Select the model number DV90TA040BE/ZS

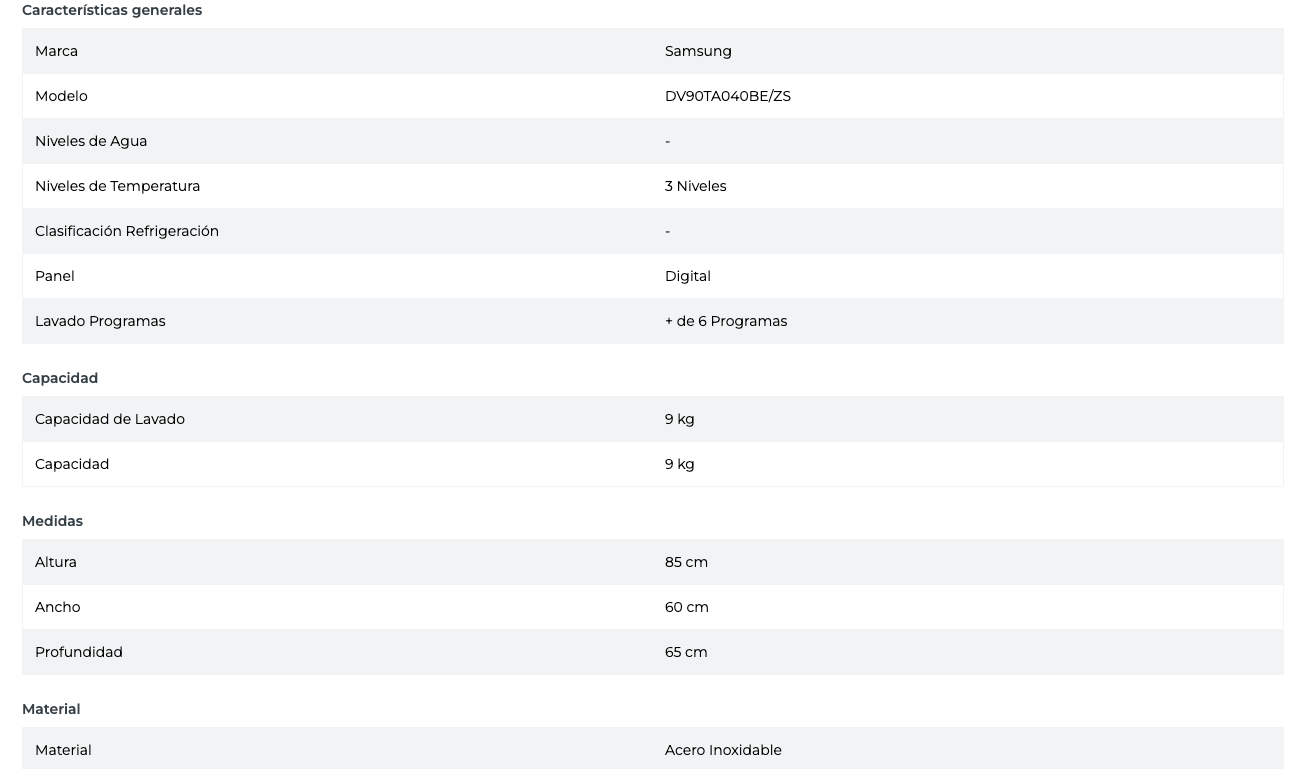pos(727,96)
